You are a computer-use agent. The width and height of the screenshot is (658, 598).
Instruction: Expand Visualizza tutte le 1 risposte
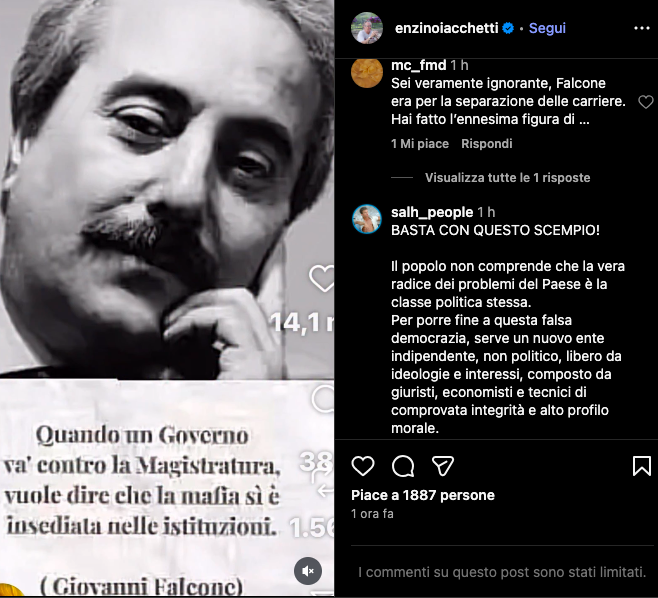click(507, 178)
